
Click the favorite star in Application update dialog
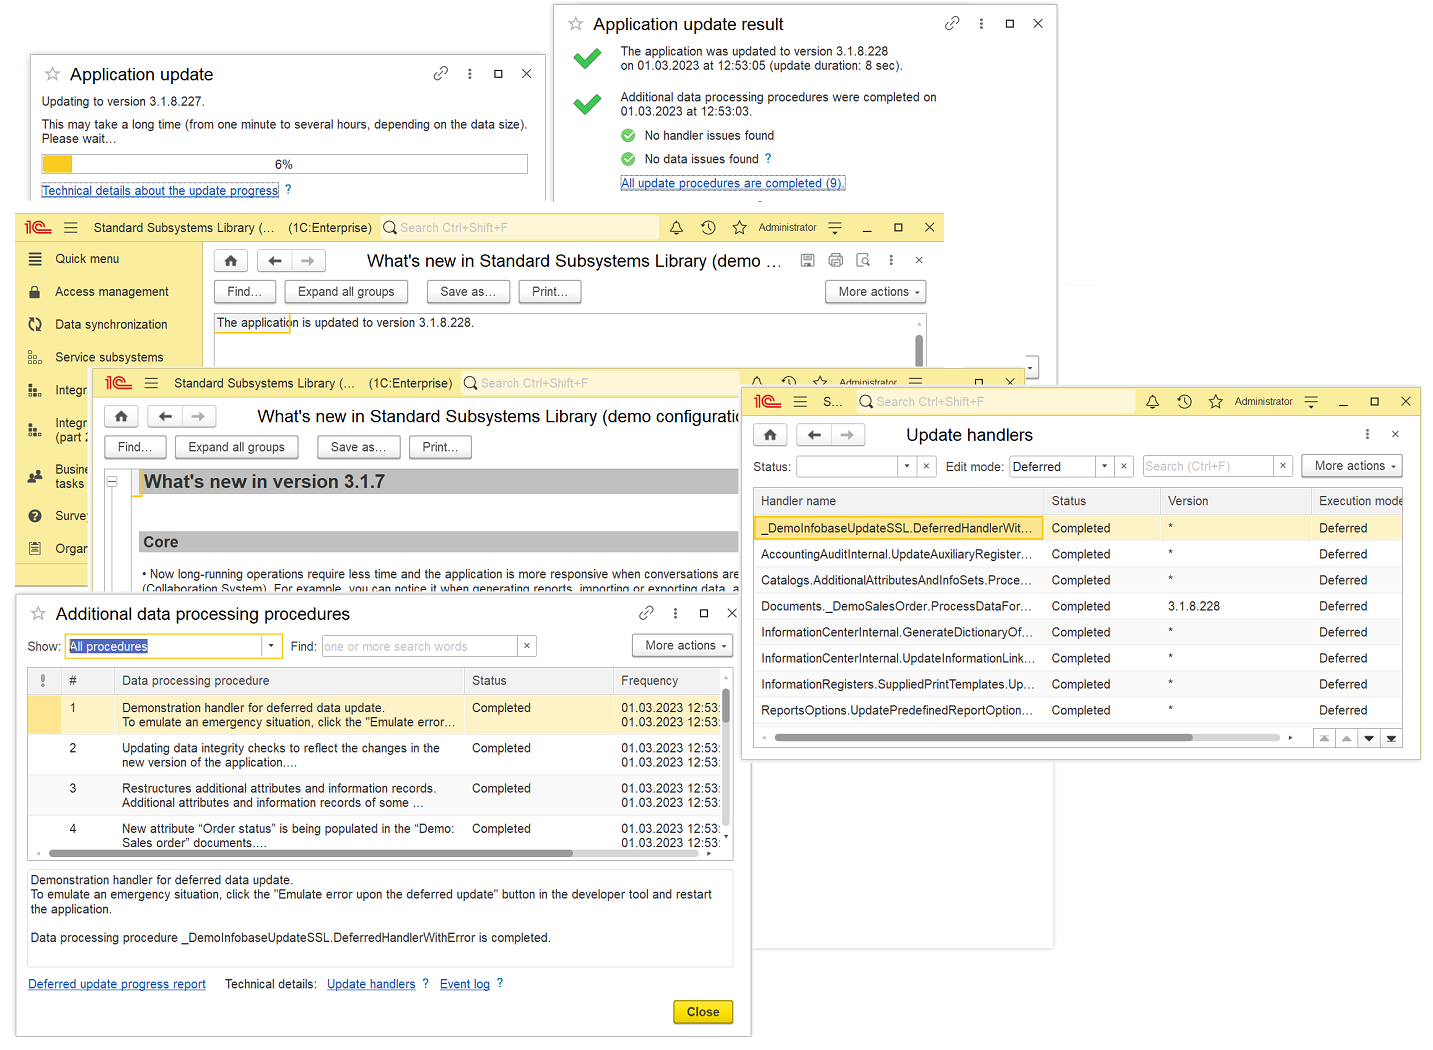pyautogui.click(x=52, y=74)
